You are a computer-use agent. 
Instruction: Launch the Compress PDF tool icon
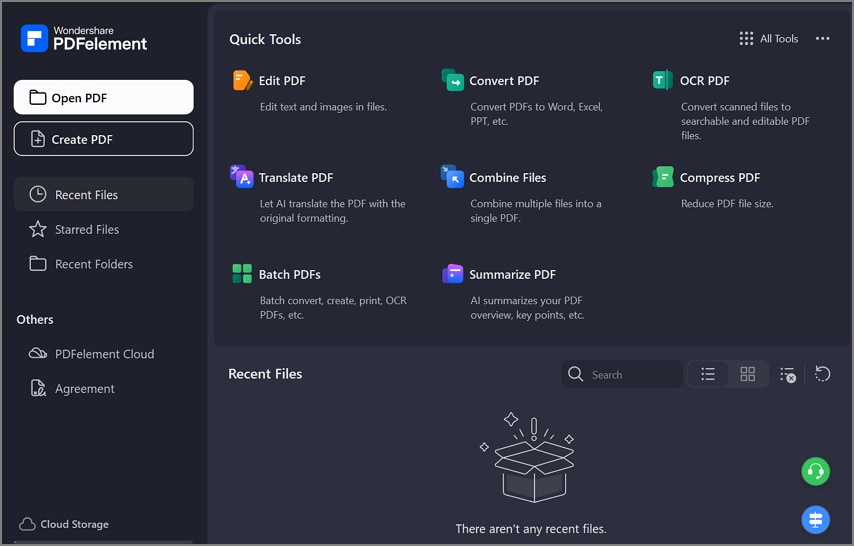(663, 177)
